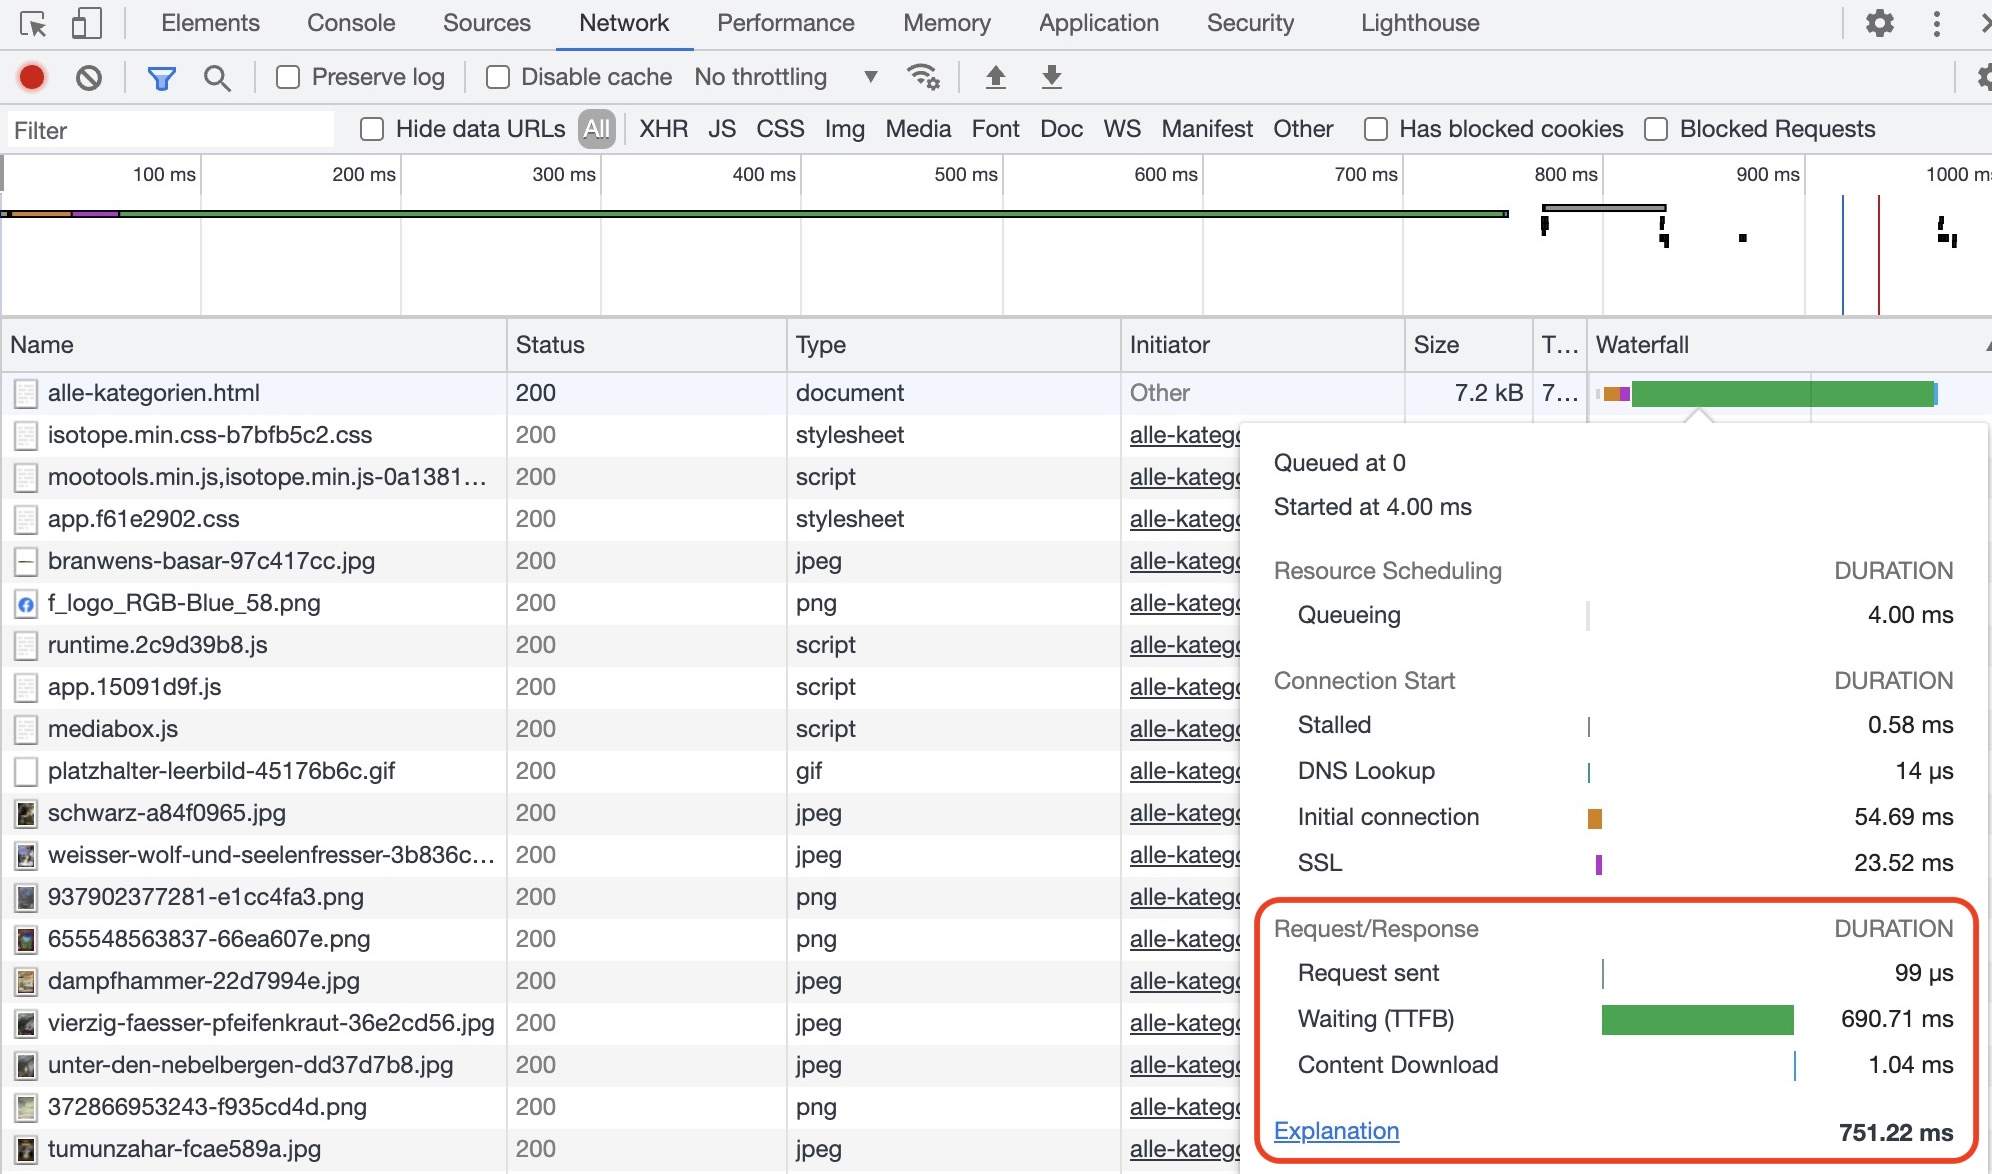Export HAR file with download arrow
This screenshot has height=1174, width=1992.
pos(1051,77)
